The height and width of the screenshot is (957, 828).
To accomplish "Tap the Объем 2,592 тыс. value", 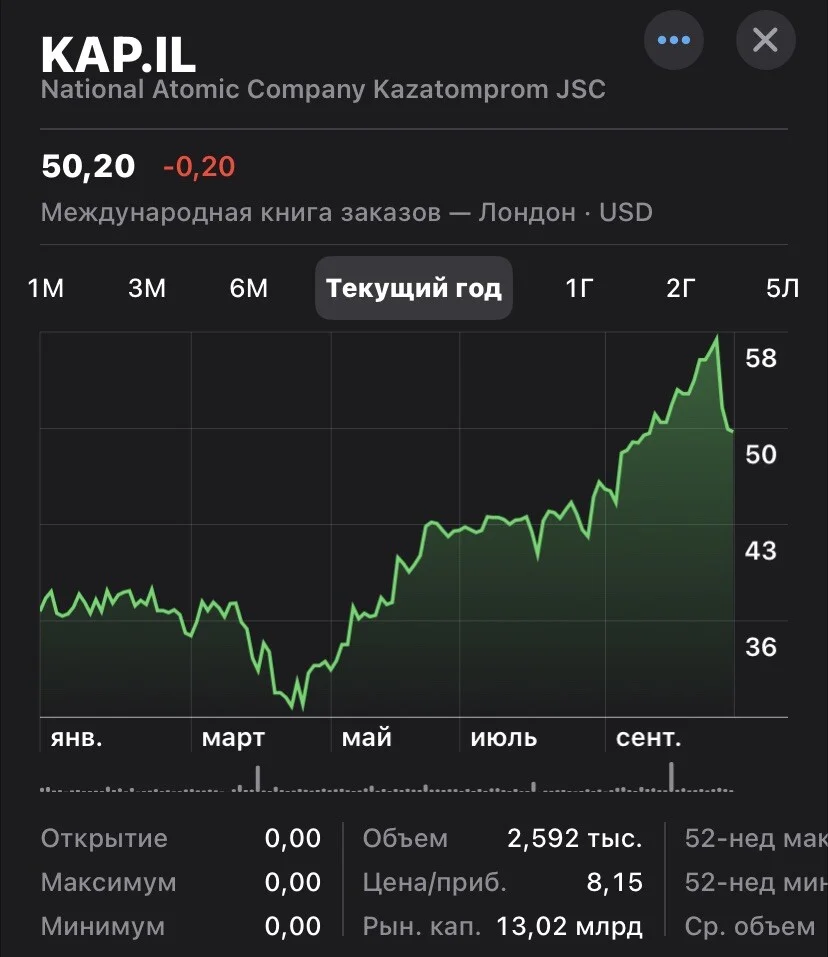I will [x=575, y=839].
